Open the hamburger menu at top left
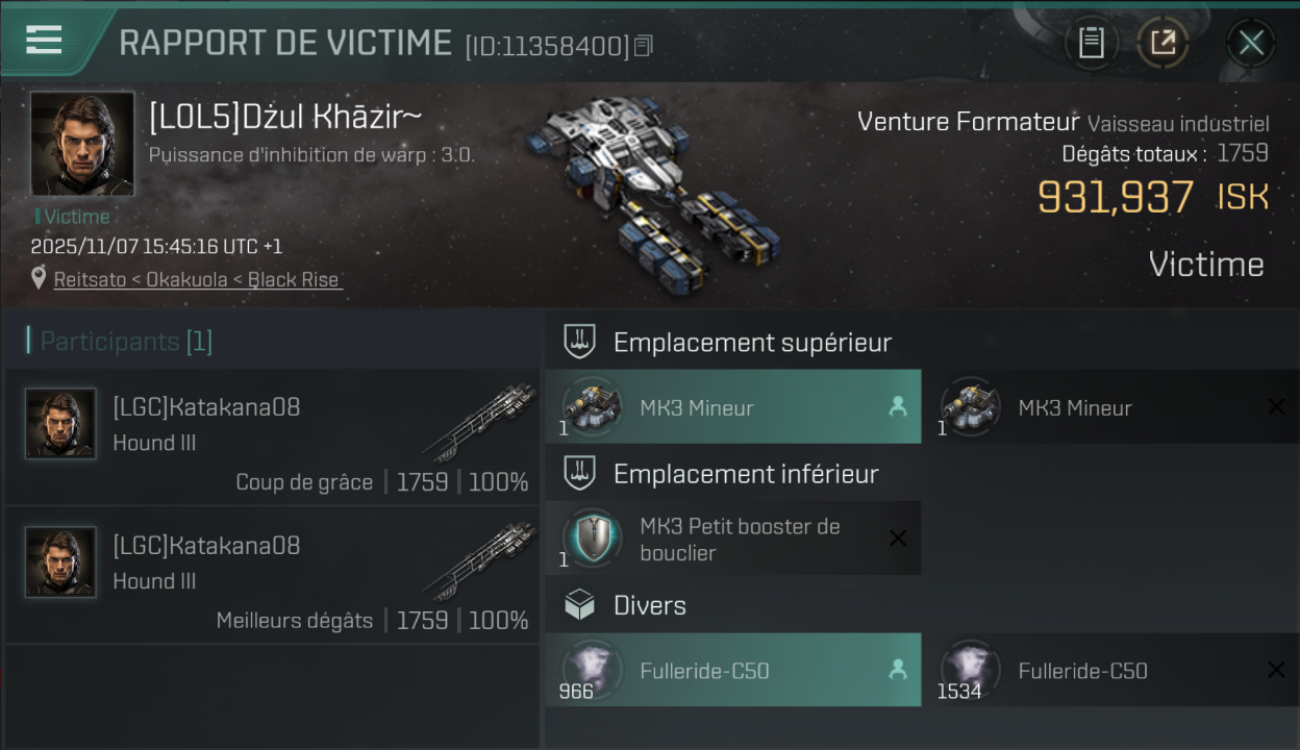Screen dimensions: 1300x750 (x=44, y=40)
